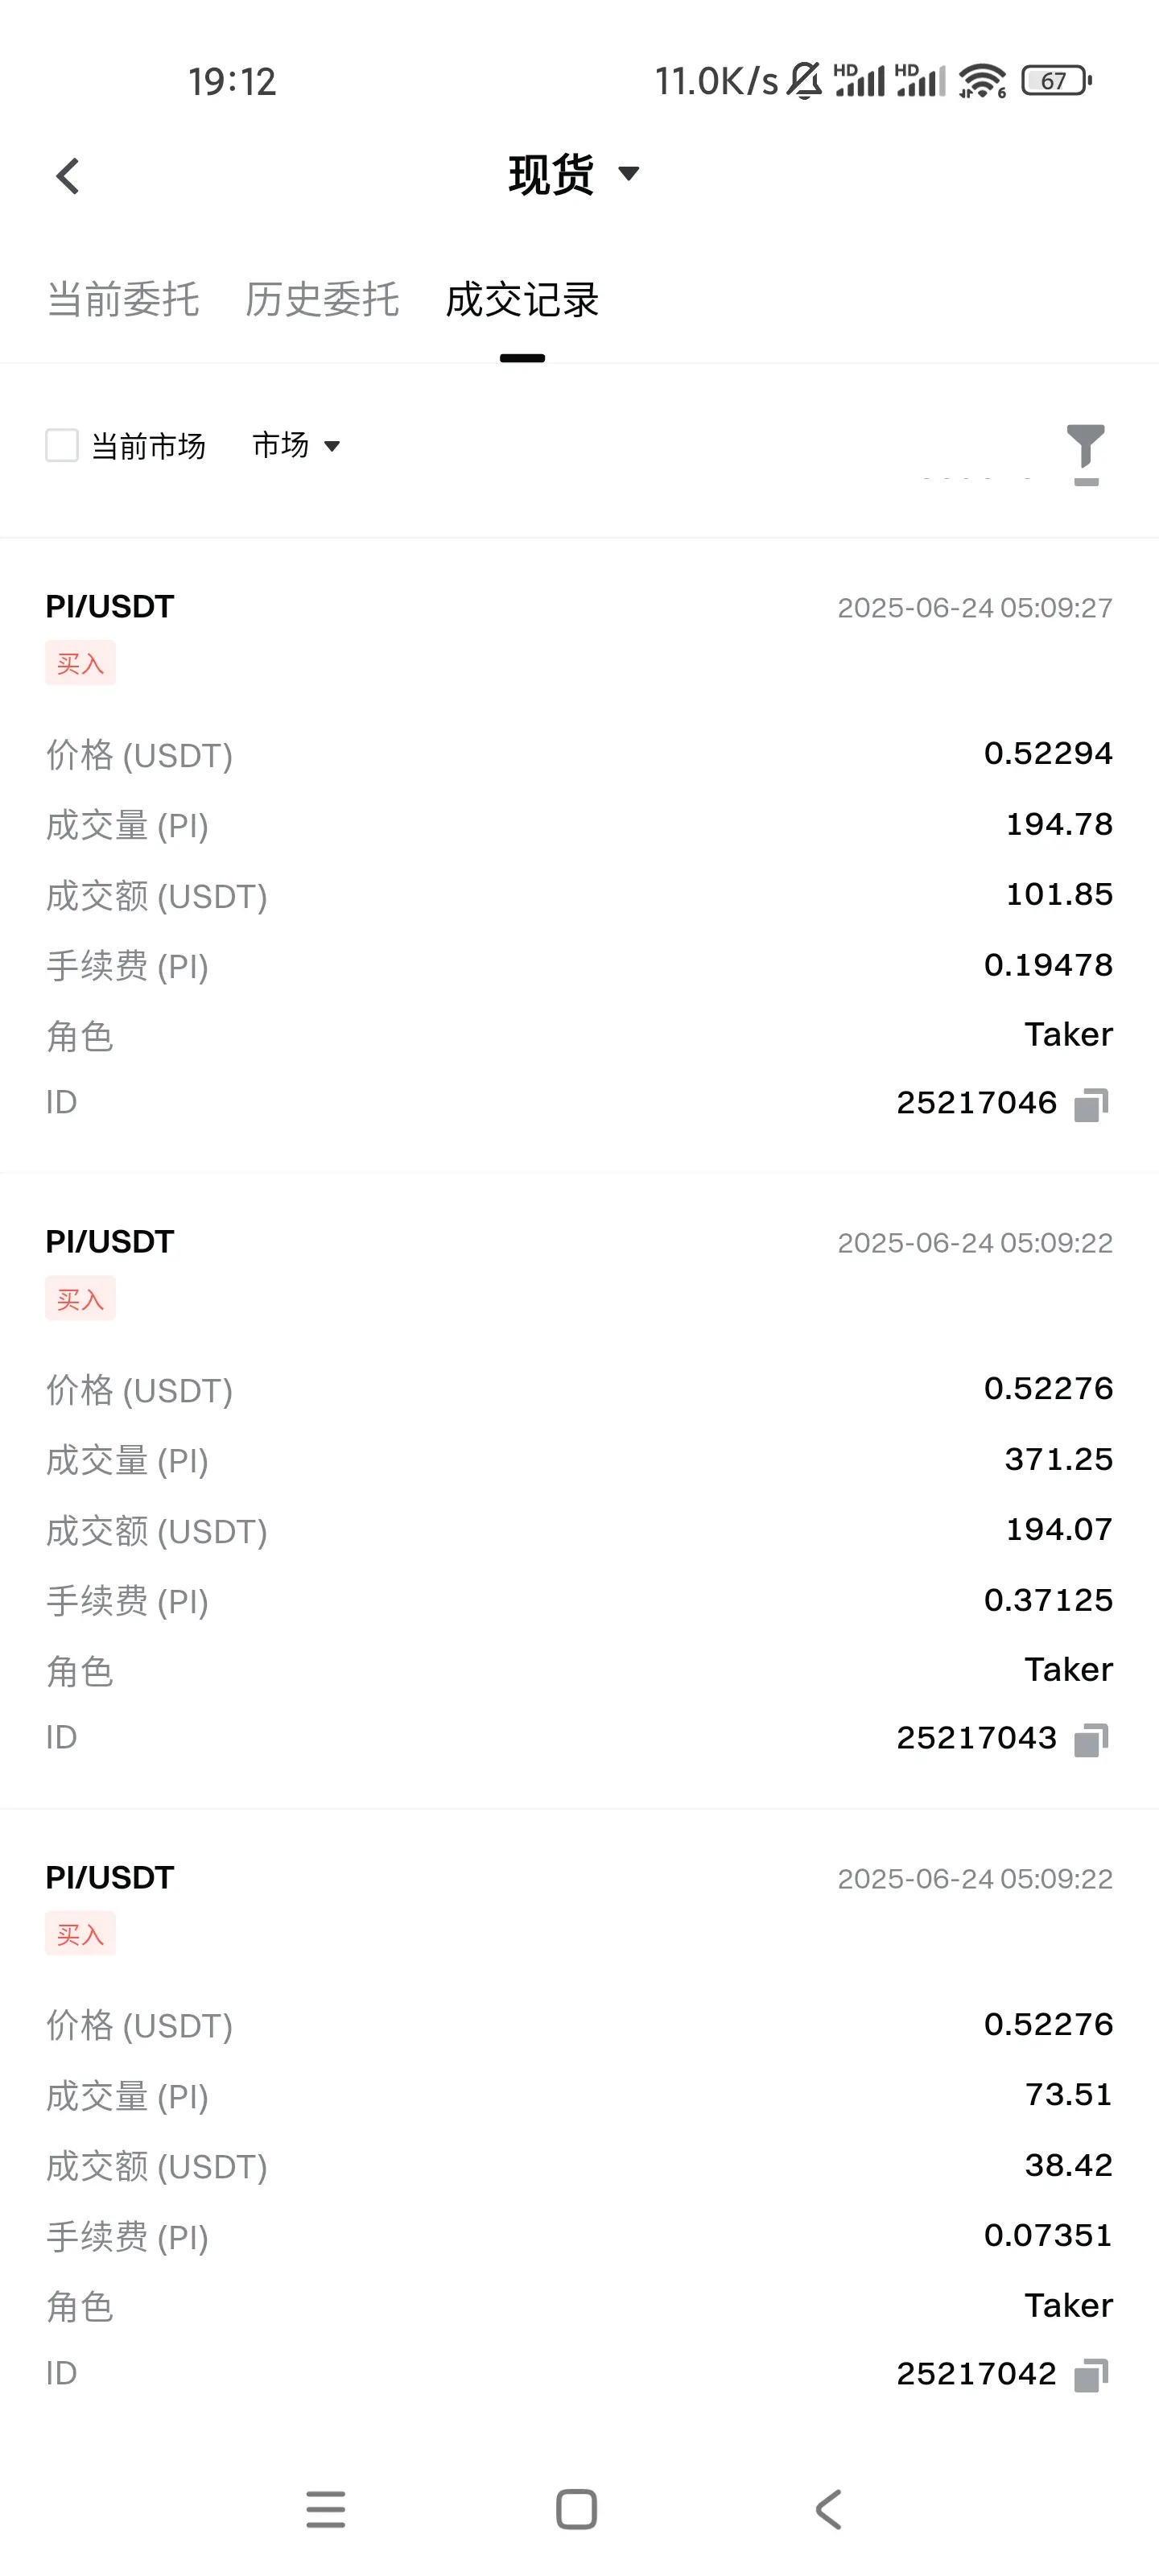Tap the Android system back arrow
Image resolution: width=1159 pixels, height=2576 pixels.
coord(829,2509)
